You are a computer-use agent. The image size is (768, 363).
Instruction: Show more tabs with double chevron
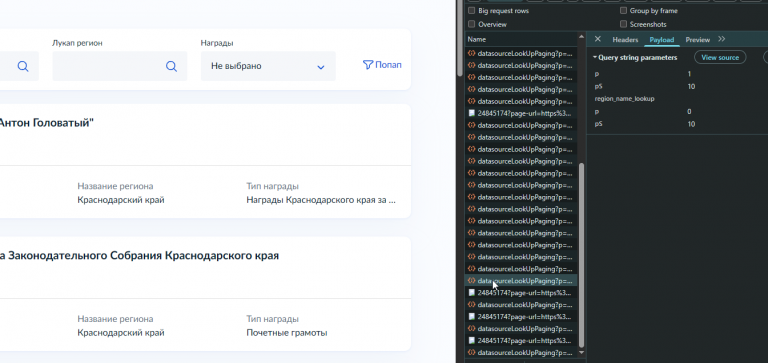pyautogui.click(x=721, y=39)
